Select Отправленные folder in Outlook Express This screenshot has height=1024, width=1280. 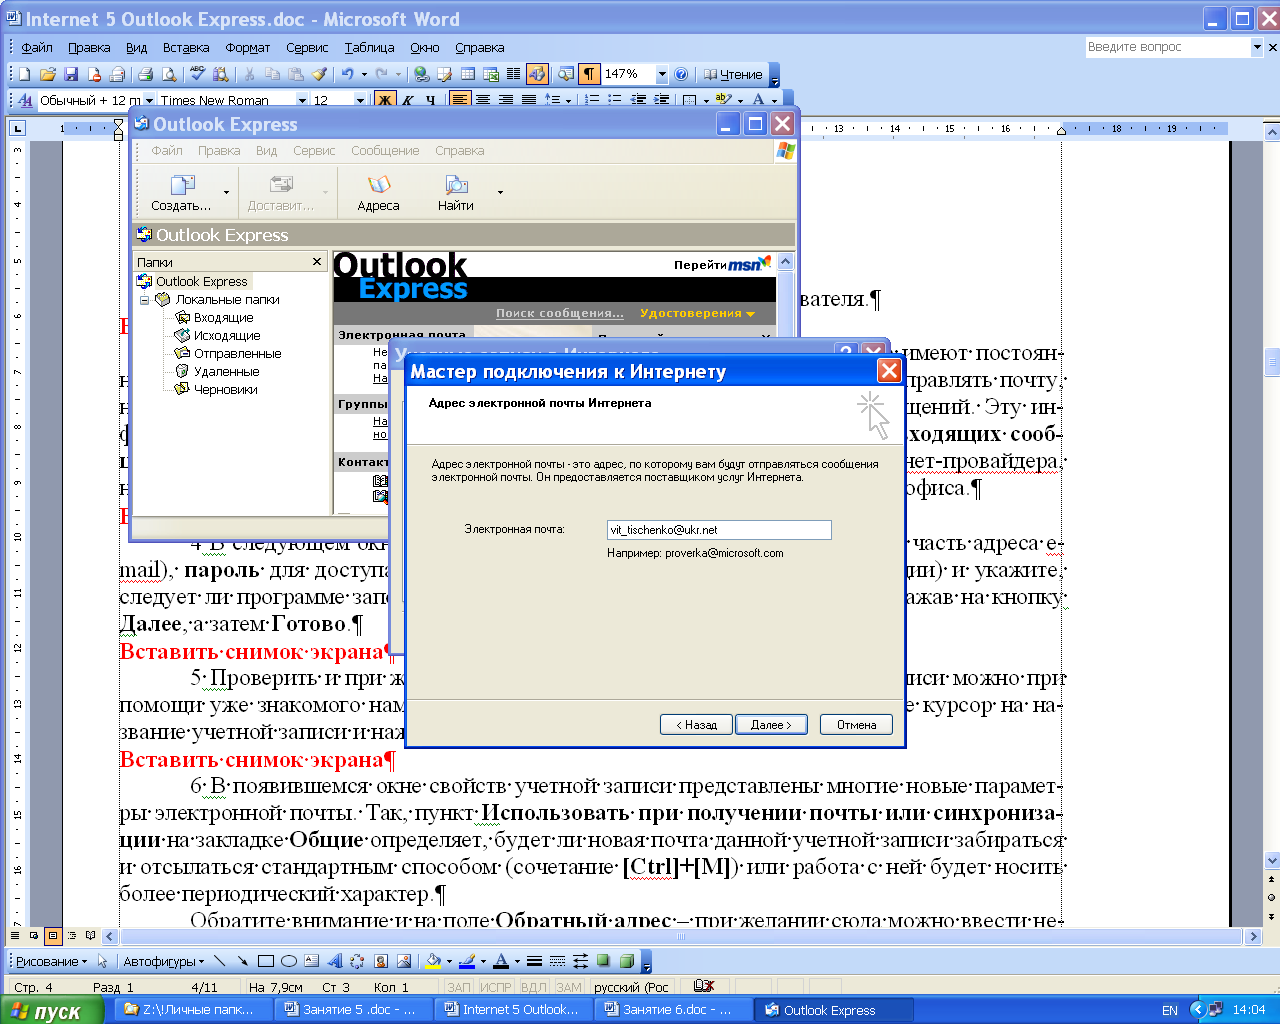click(x=237, y=353)
